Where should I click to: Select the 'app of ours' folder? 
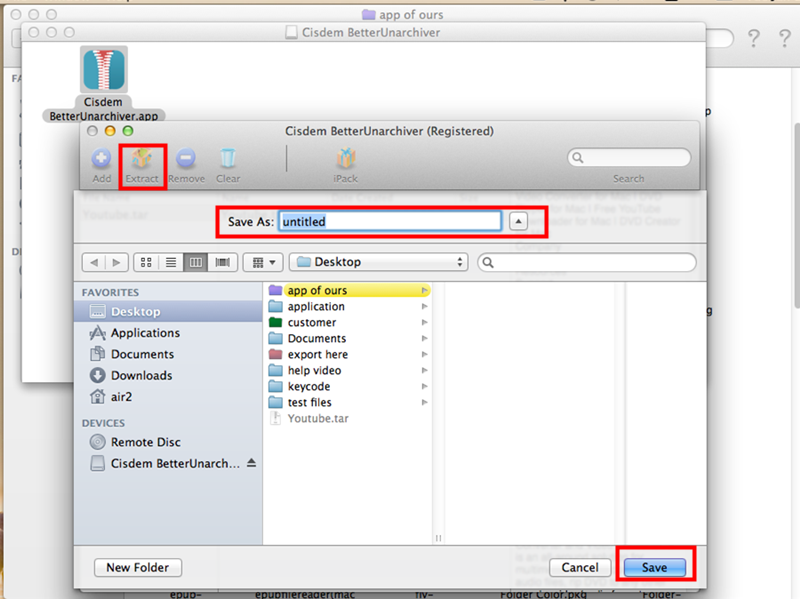point(349,290)
